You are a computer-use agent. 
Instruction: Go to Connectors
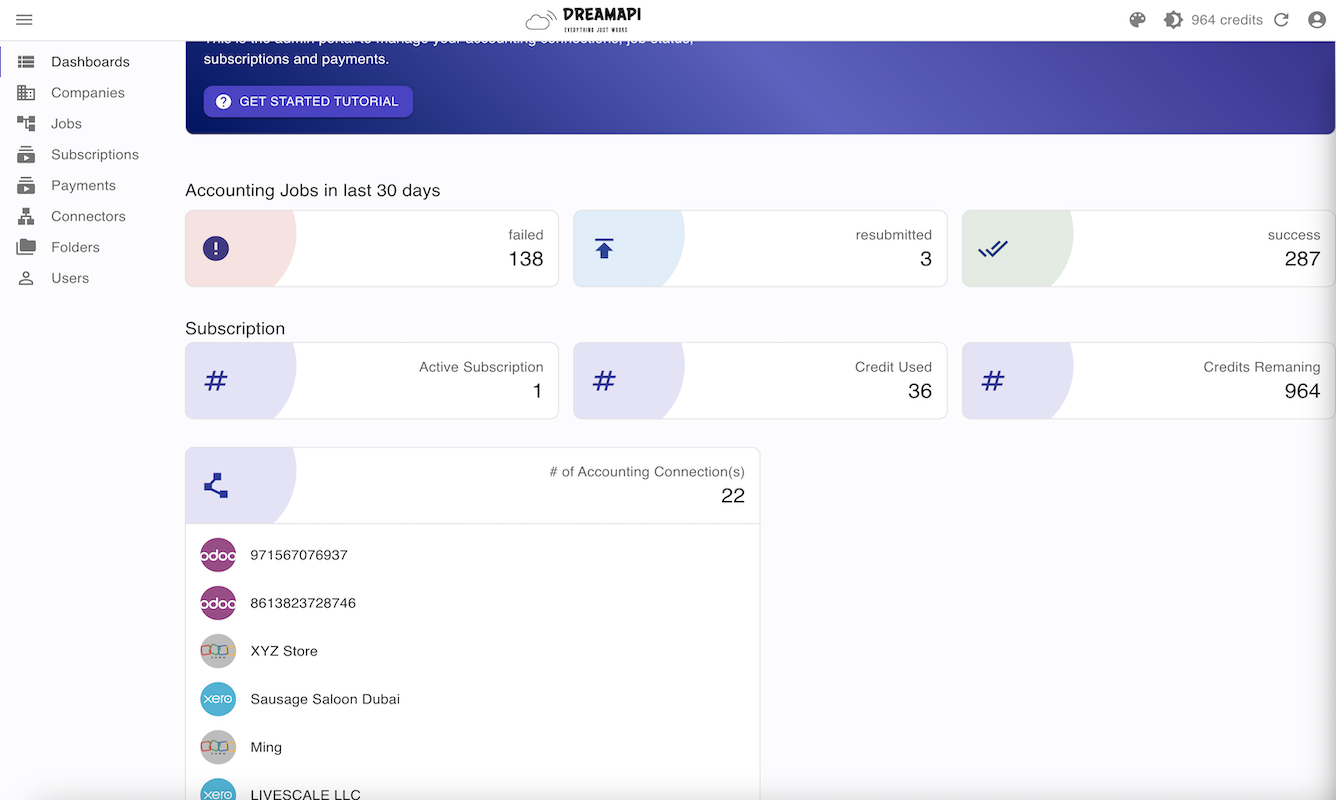point(88,217)
